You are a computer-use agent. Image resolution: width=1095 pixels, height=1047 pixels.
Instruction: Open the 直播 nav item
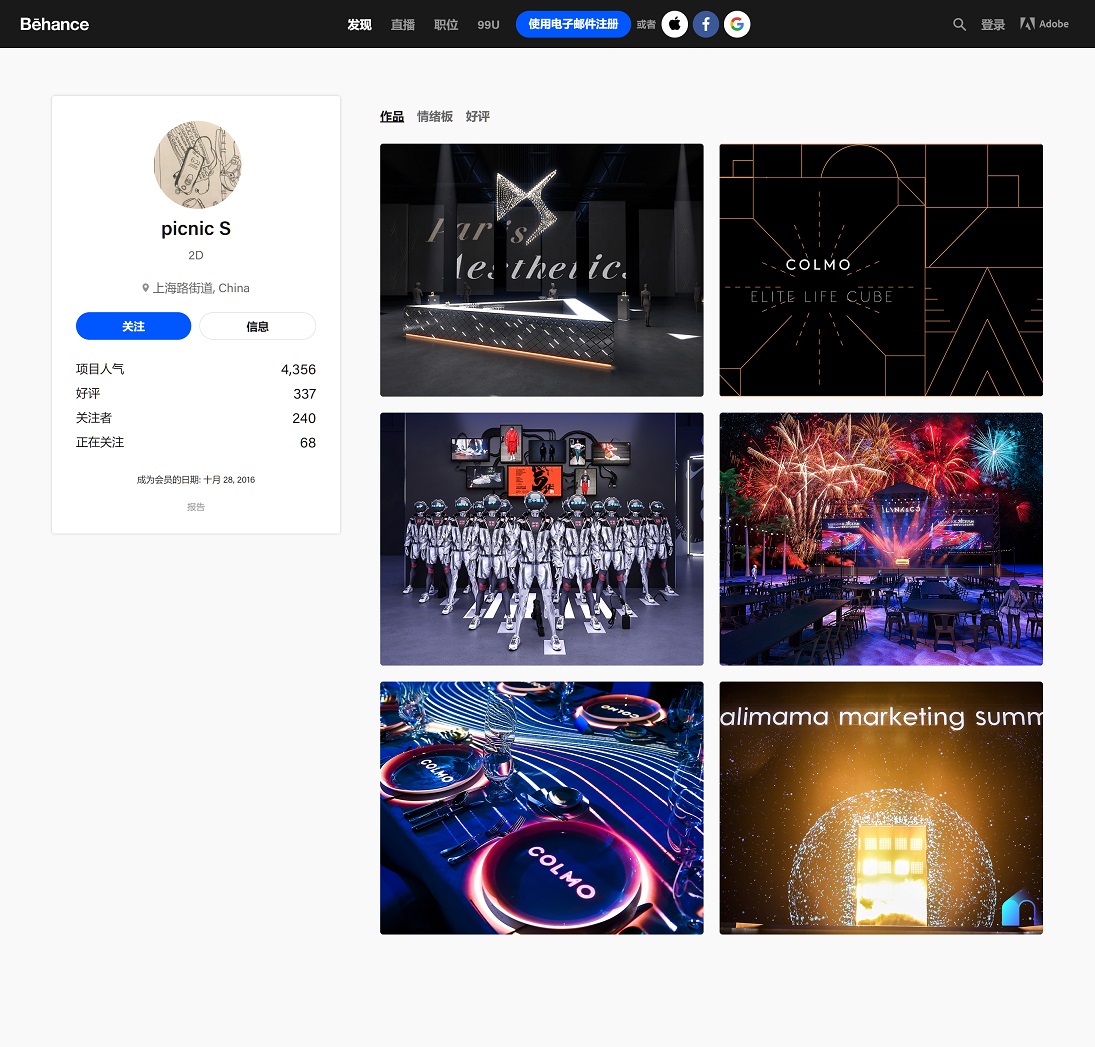click(403, 24)
